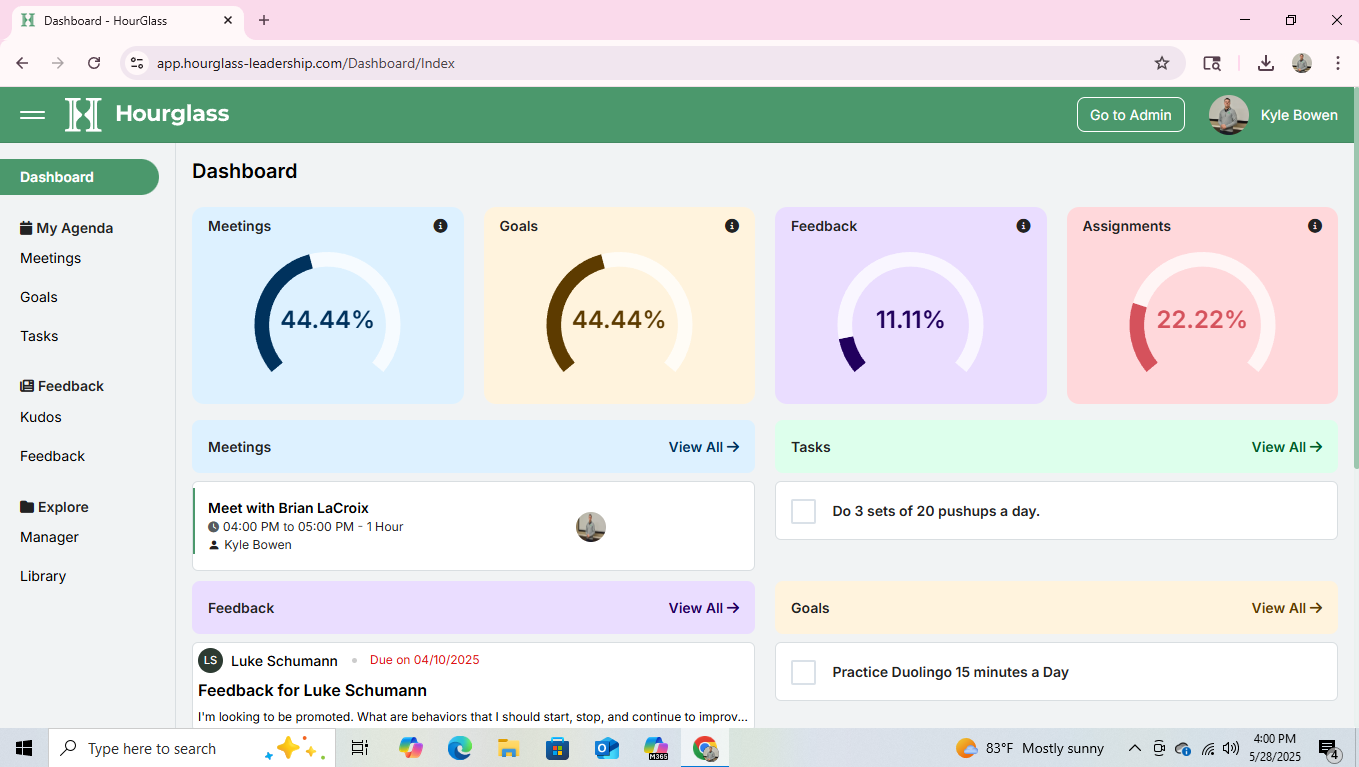This screenshot has width=1359, height=767.
Task: Reload the page in Chrome
Action: tap(94, 63)
